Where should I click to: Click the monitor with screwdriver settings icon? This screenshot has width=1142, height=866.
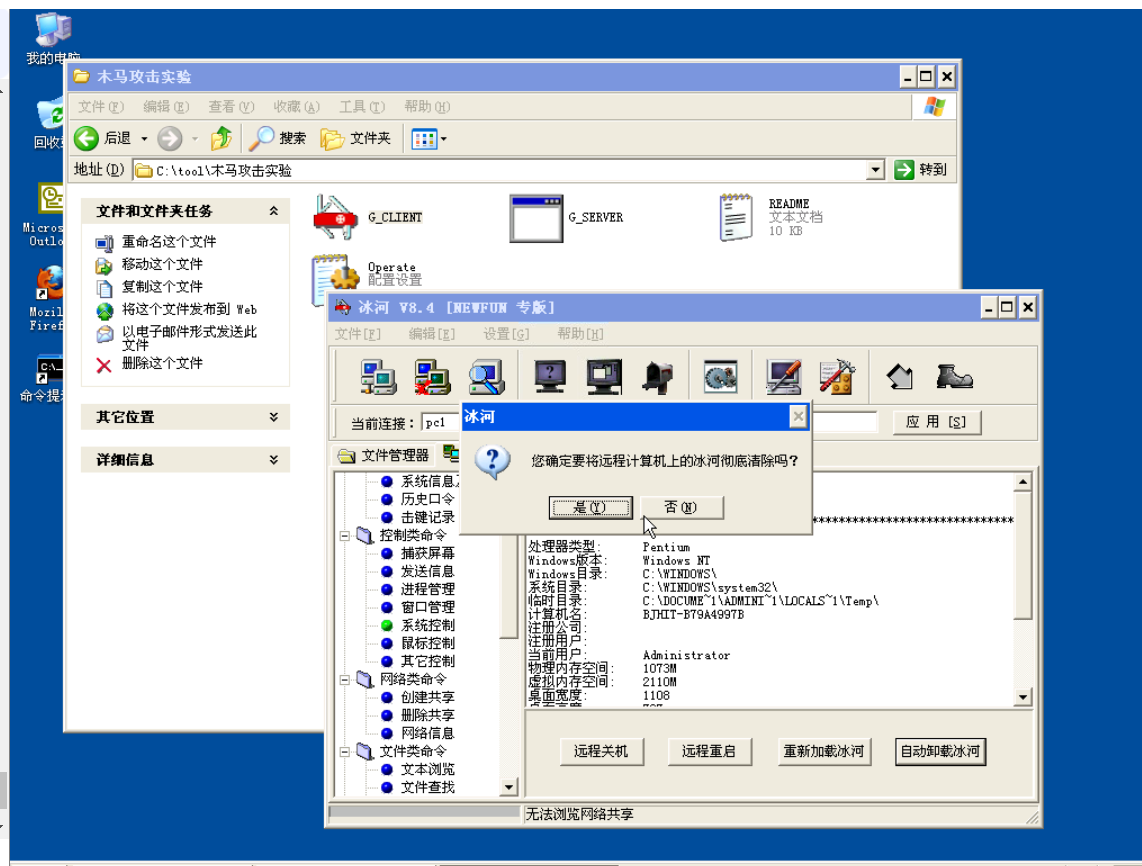(784, 377)
